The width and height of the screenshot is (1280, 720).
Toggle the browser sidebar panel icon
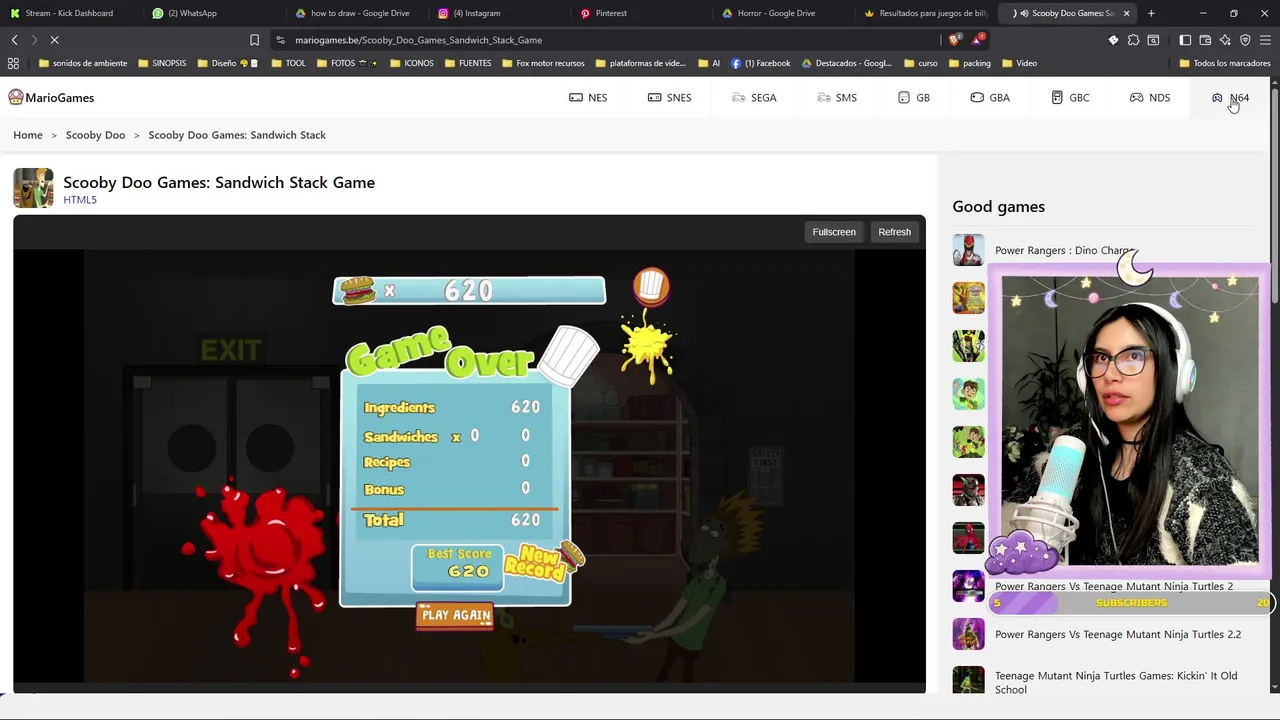(1185, 40)
